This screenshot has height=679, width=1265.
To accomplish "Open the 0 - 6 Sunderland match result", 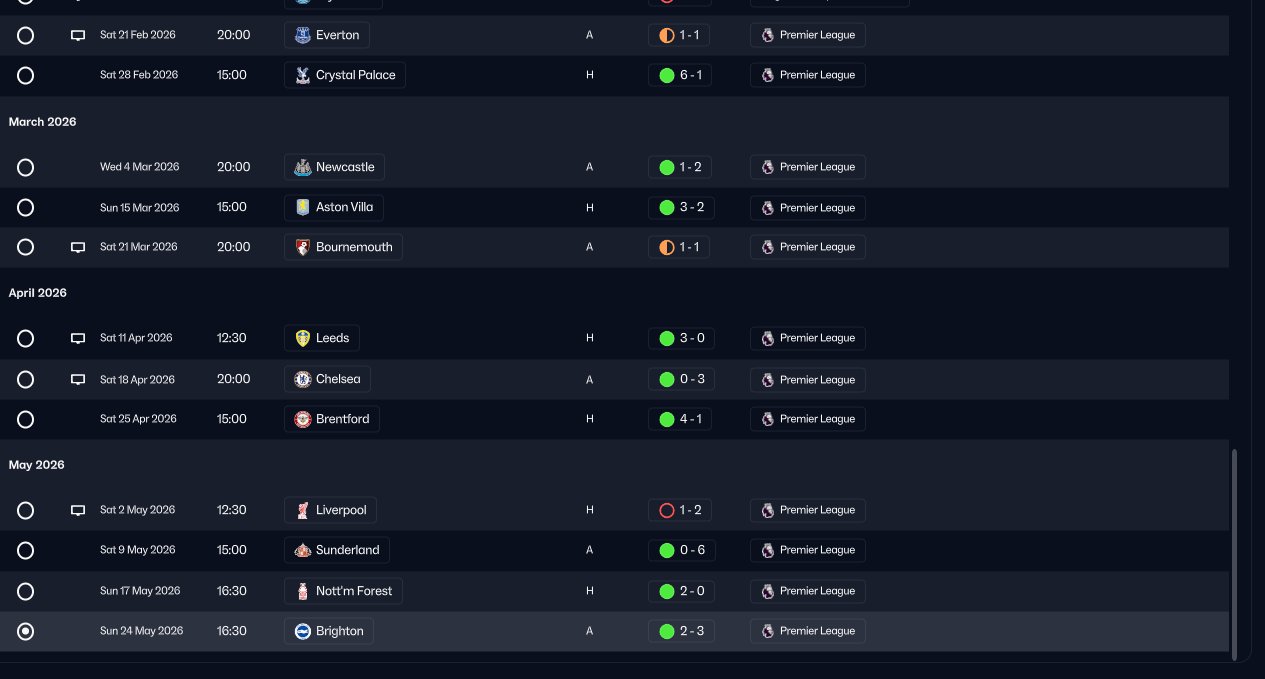I will (681, 550).
